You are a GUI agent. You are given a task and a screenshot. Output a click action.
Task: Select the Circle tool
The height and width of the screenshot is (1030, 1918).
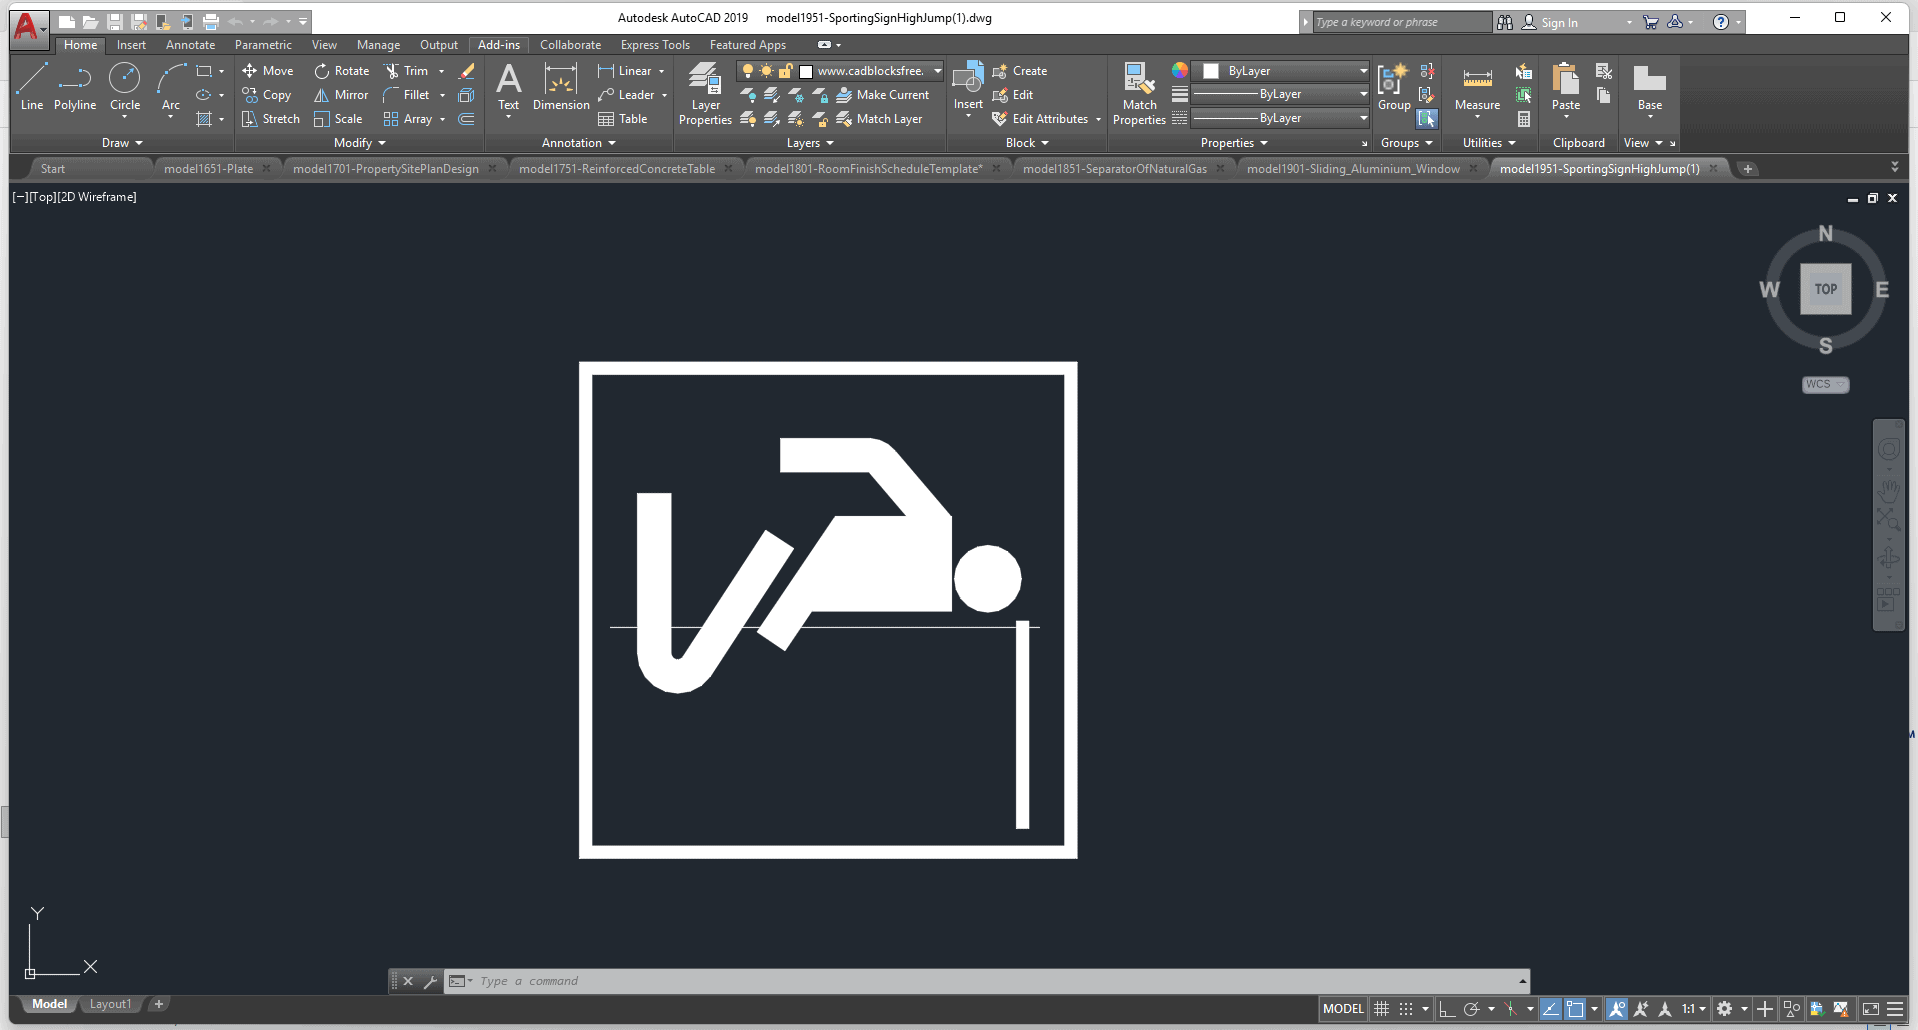click(125, 86)
